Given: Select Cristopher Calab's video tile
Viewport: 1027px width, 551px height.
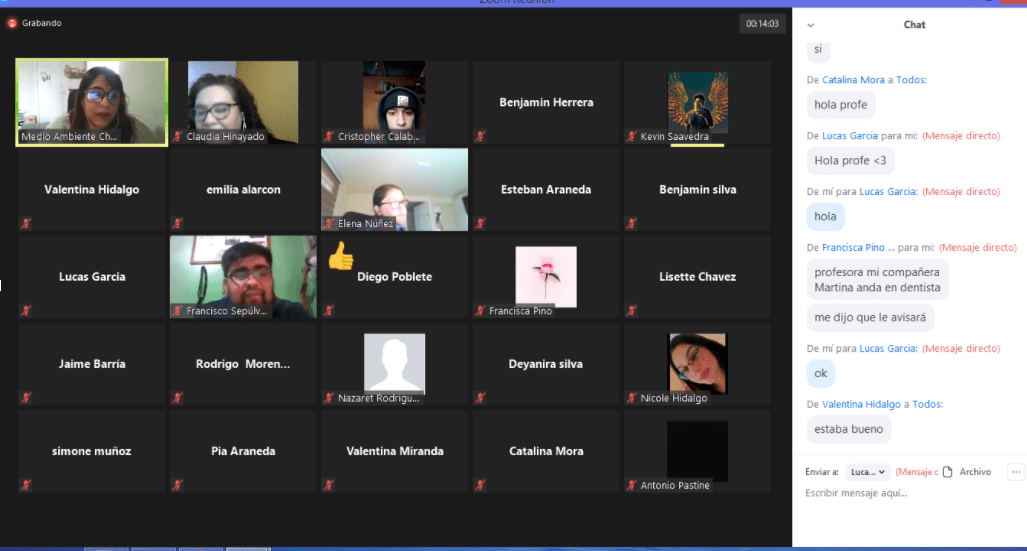Looking at the screenshot, I should (x=394, y=102).
